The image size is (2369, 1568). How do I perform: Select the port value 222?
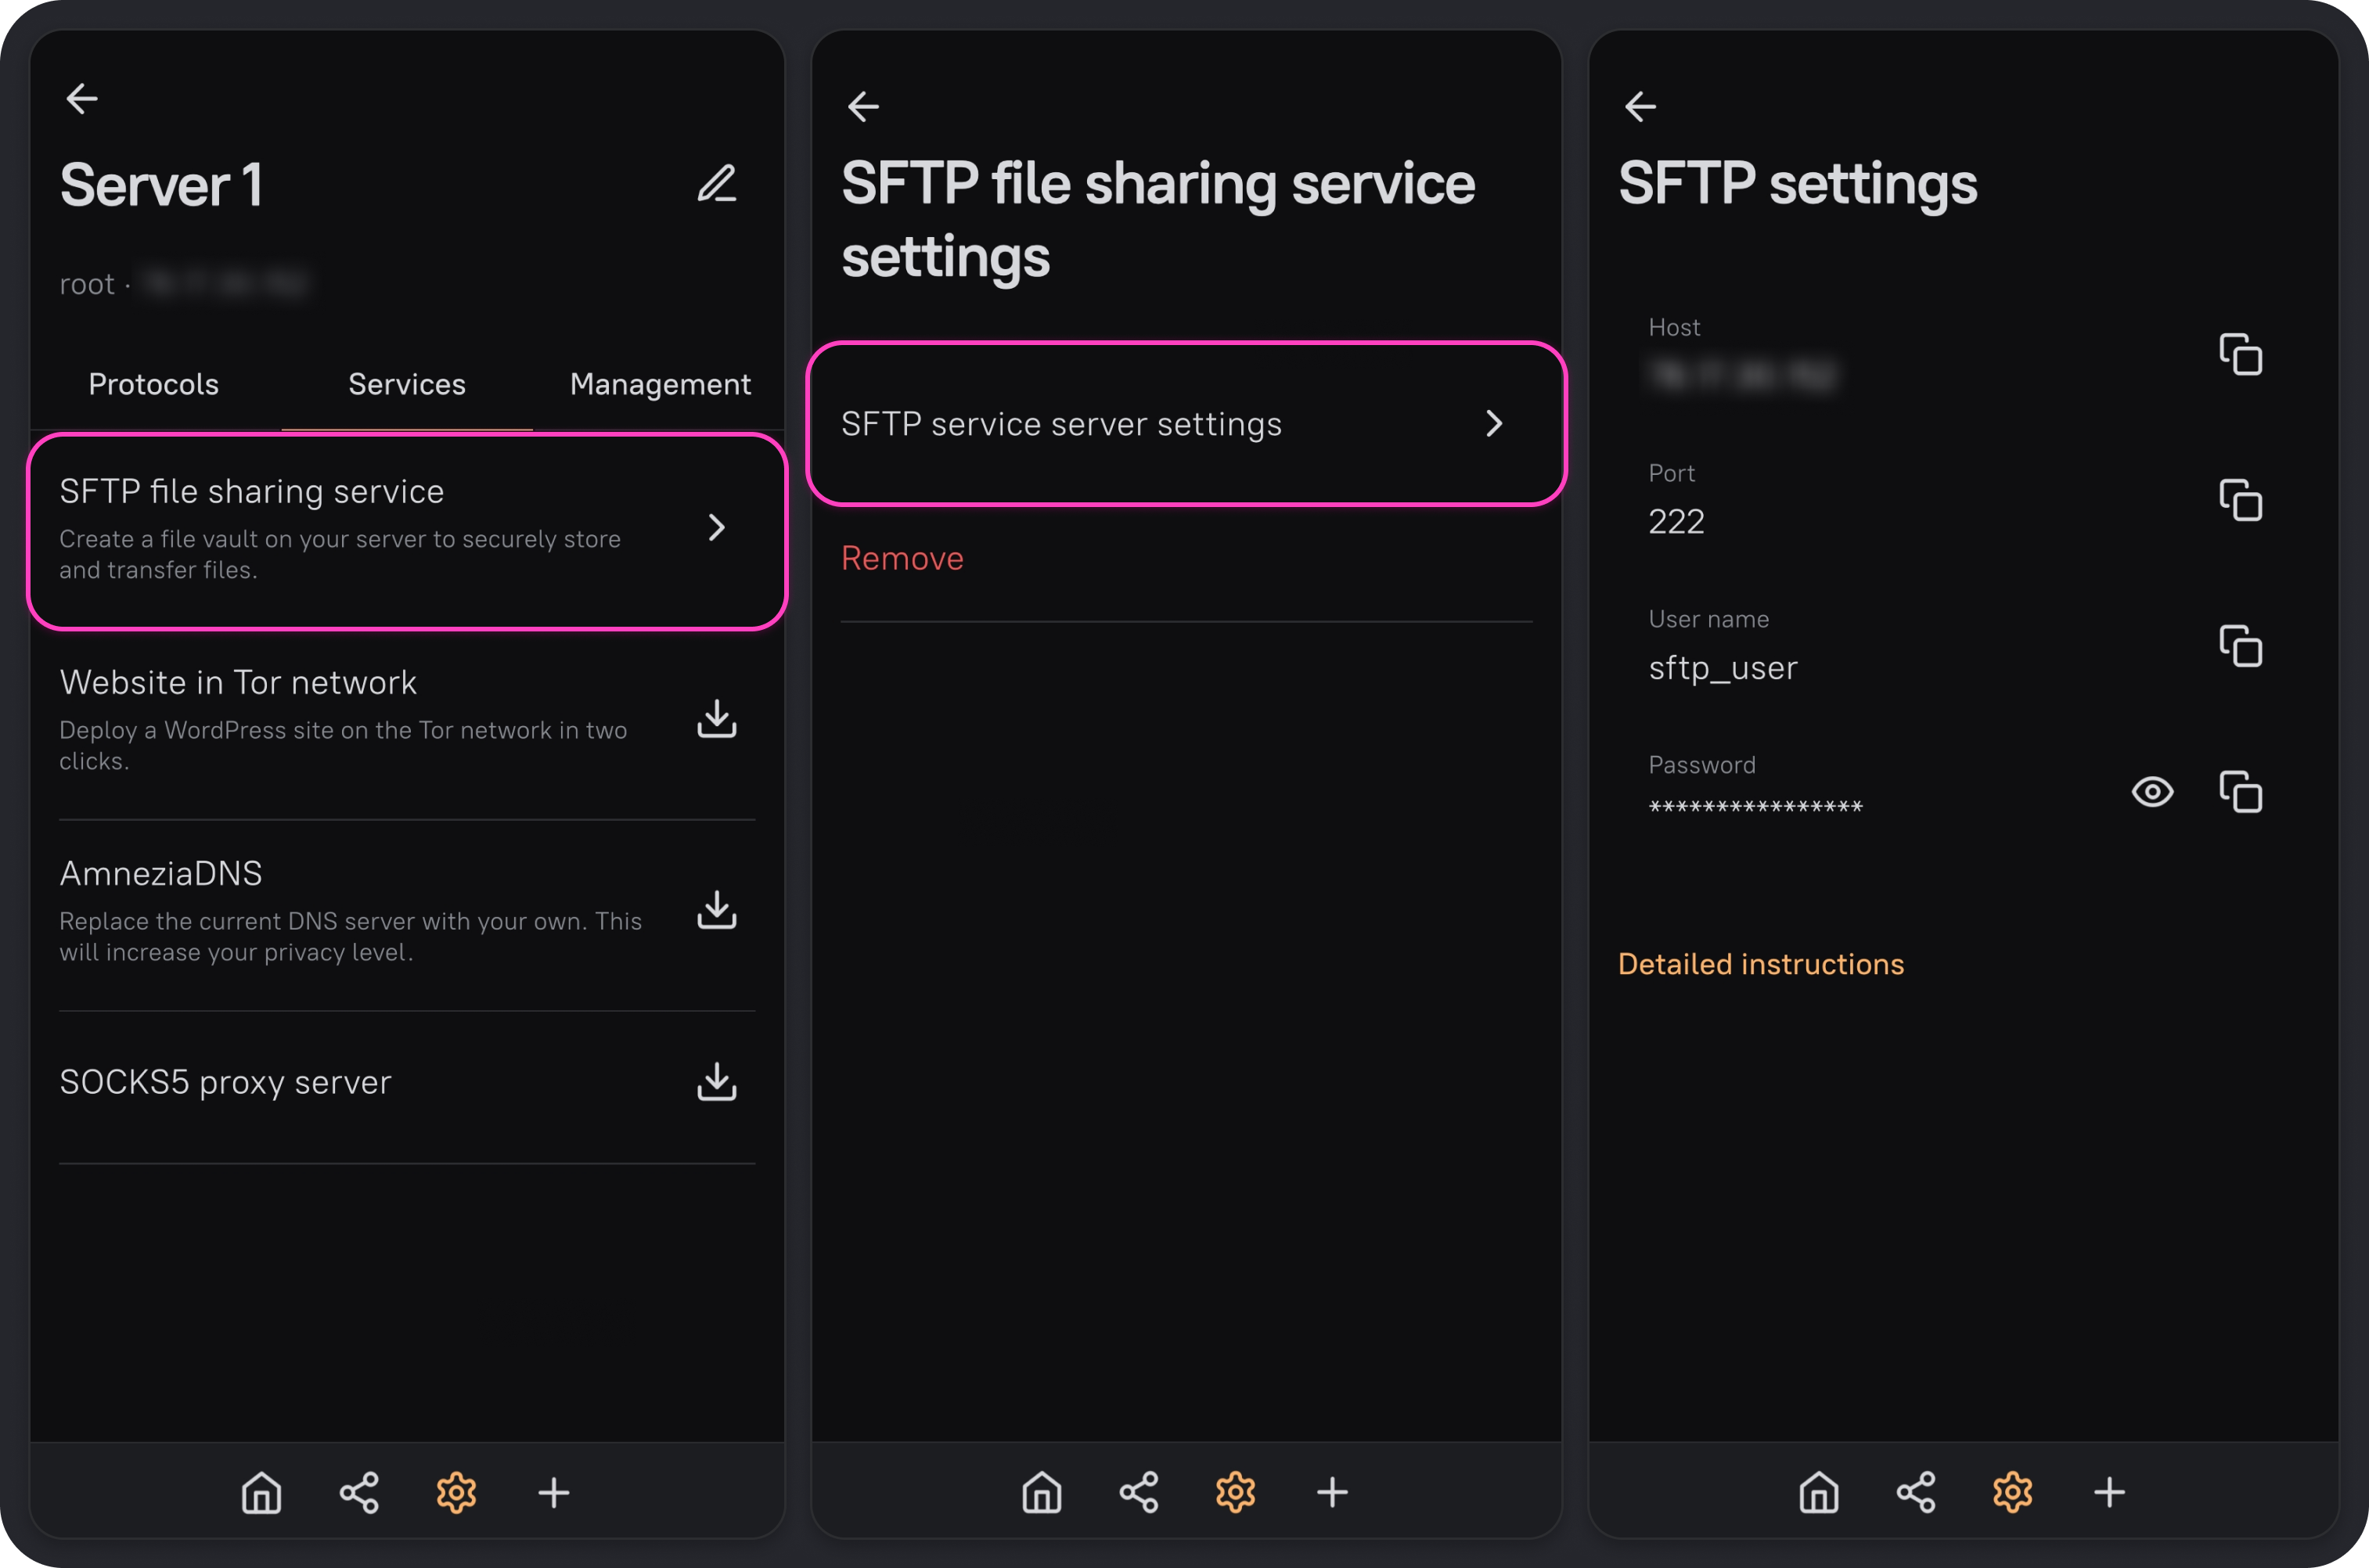pos(1676,521)
